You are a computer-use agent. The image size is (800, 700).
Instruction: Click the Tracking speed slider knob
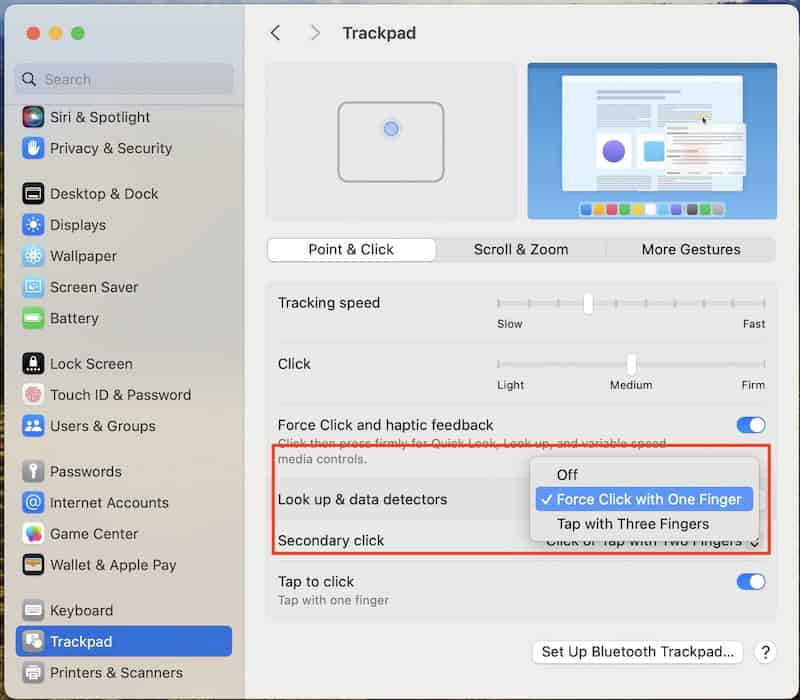pyautogui.click(x=588, y=304)
